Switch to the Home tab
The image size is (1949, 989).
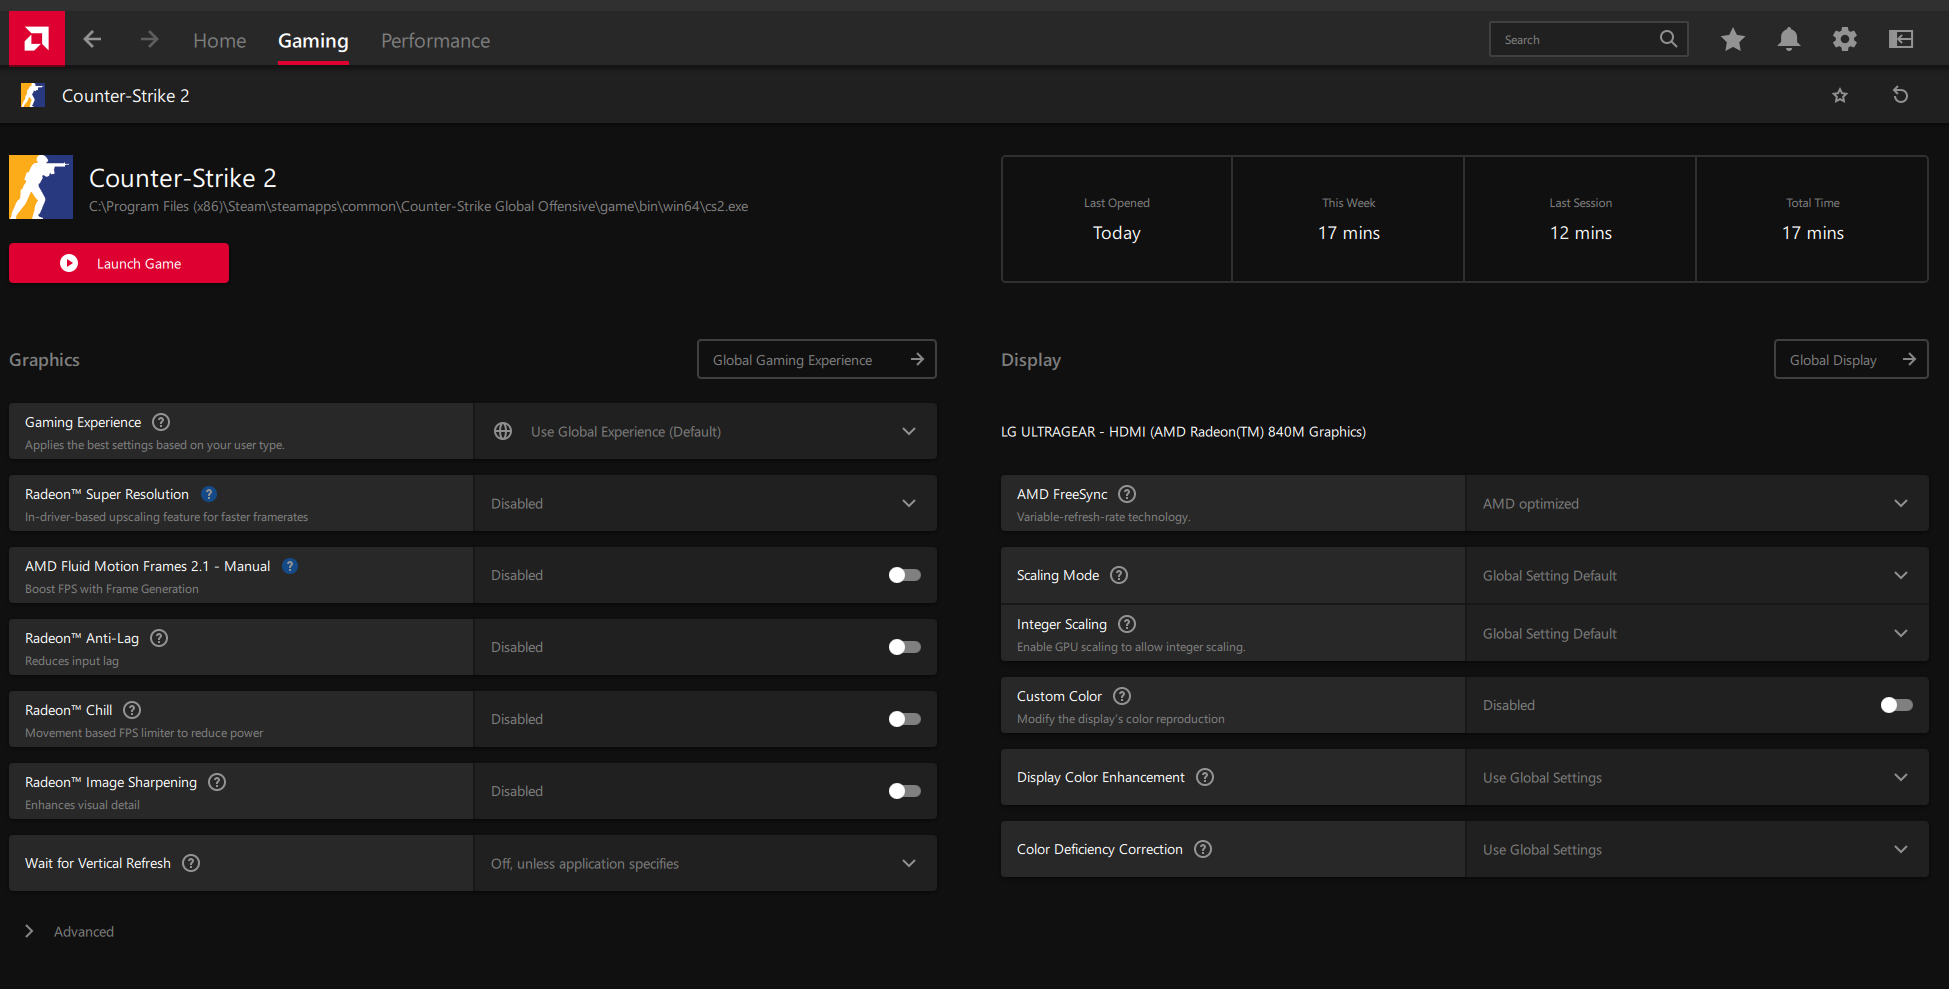[220, 40]
